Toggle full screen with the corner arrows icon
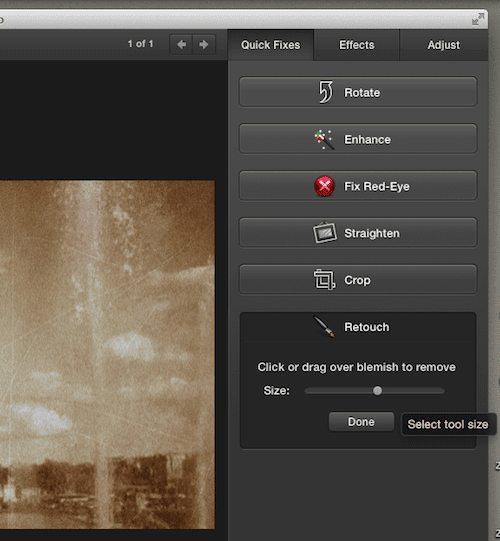500x541 pixels. [478, 19]
